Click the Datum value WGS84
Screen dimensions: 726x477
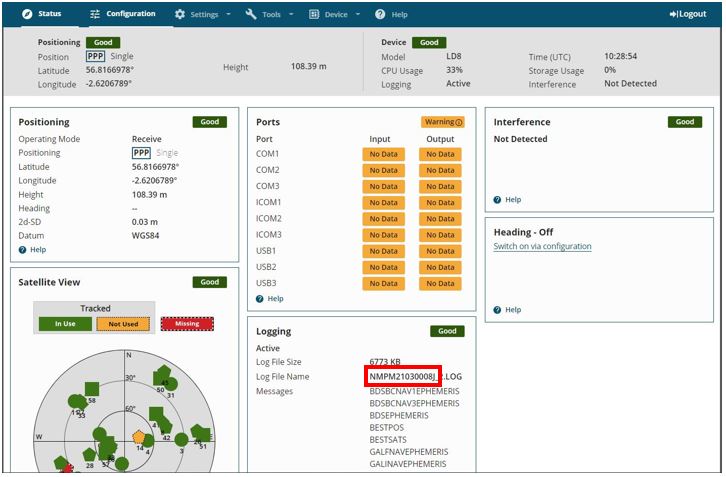145,236
